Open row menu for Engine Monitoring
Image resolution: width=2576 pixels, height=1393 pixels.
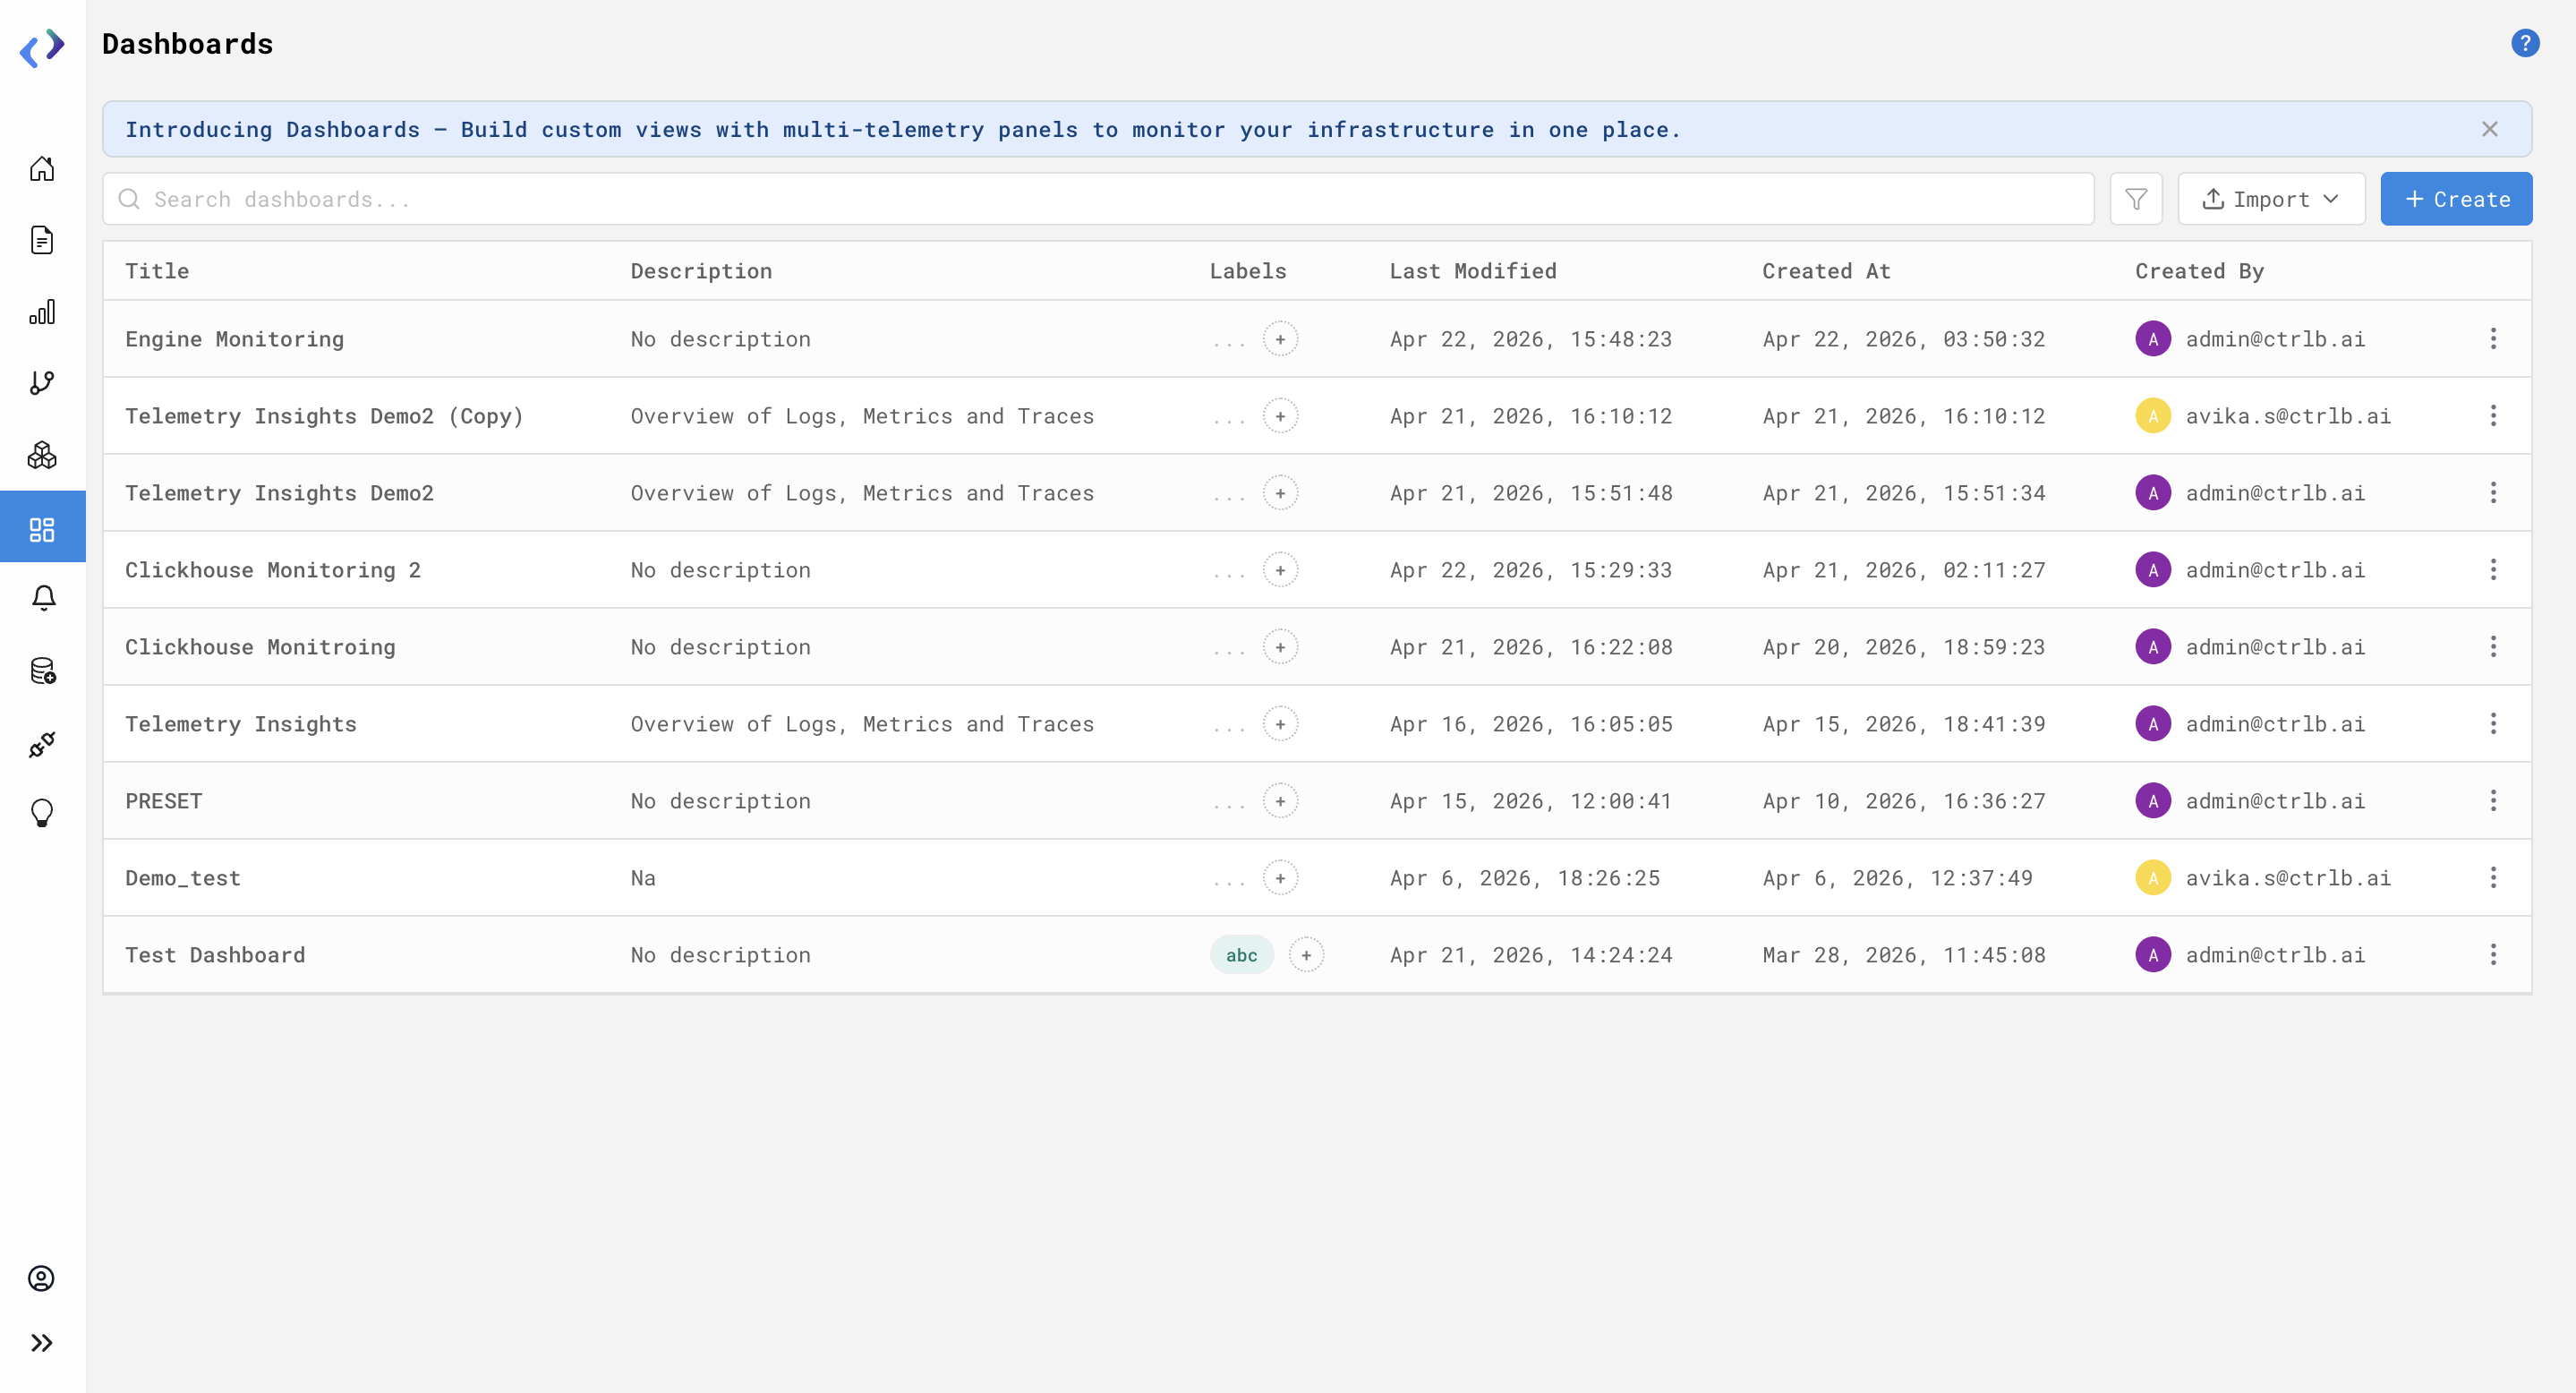click(2492, 339)
